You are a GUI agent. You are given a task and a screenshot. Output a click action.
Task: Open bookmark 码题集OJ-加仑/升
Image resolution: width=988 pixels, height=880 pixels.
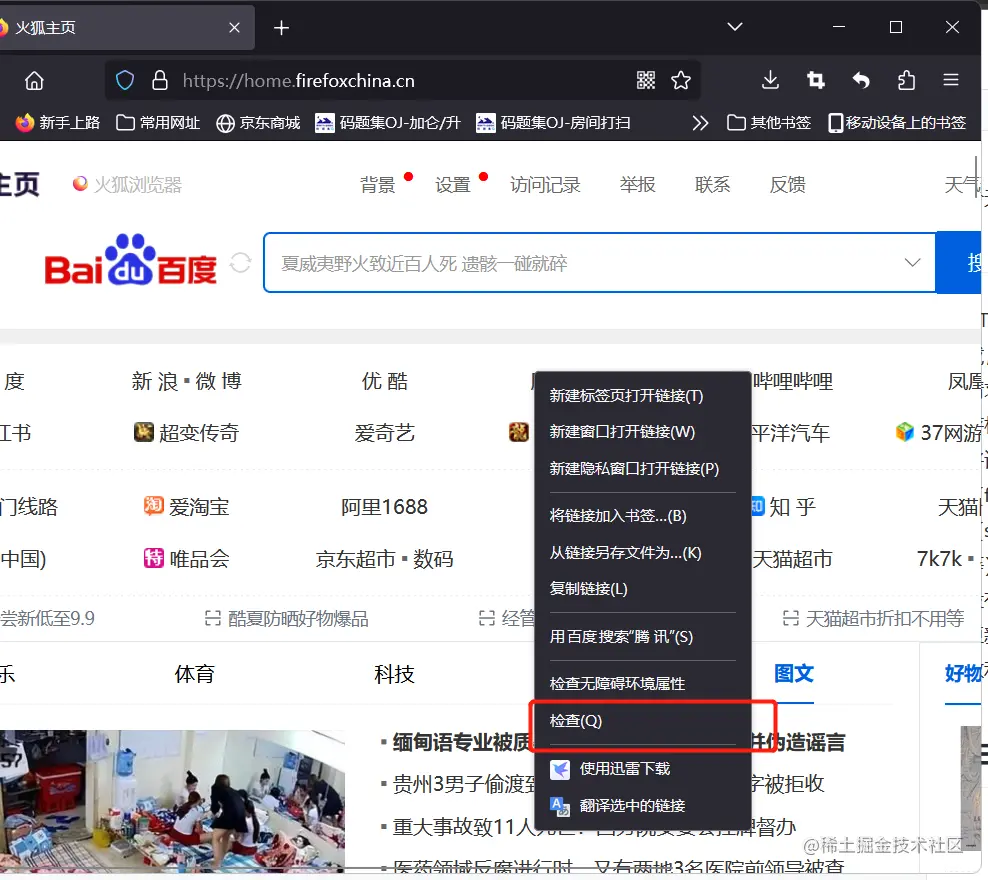click(x=388, y=123)
